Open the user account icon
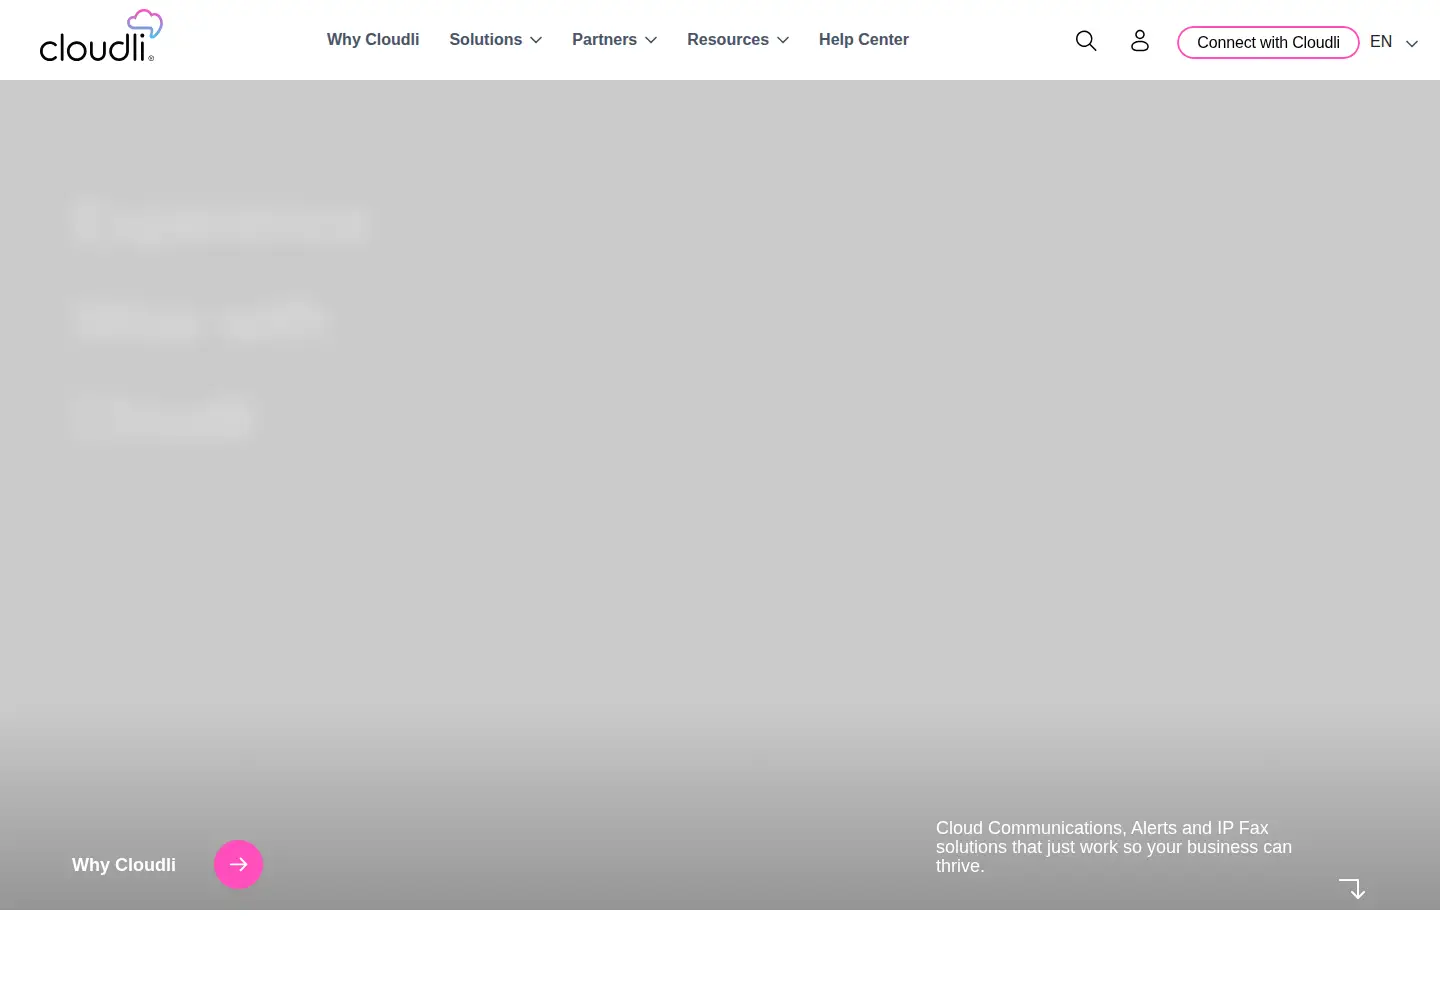This screenshot has height=1000, width=1440. pyautogui.click(x=1140, y=40)
